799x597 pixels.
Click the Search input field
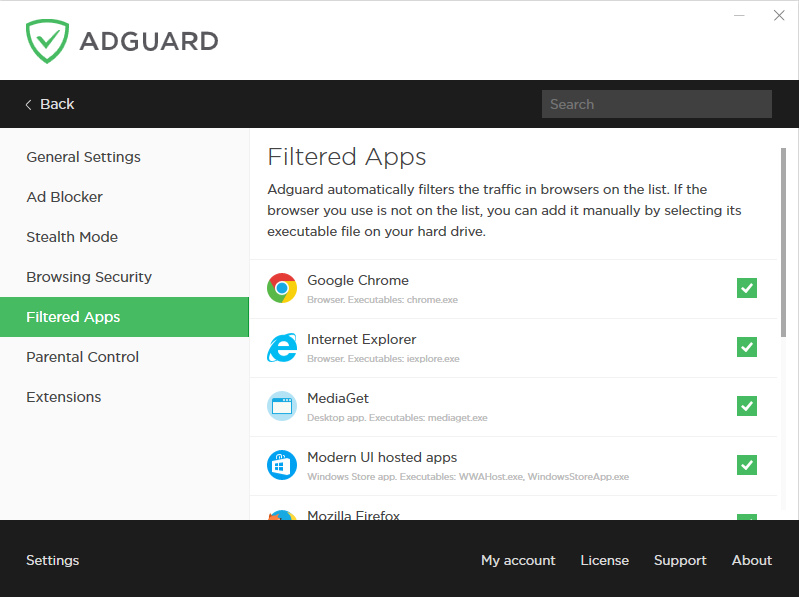pos(656,104)
